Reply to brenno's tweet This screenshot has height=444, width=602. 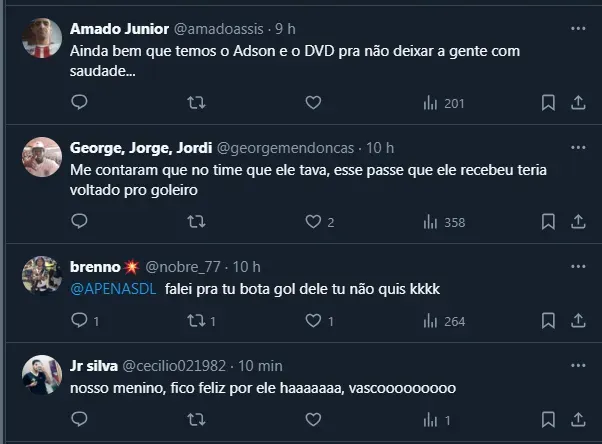(80, 321)
